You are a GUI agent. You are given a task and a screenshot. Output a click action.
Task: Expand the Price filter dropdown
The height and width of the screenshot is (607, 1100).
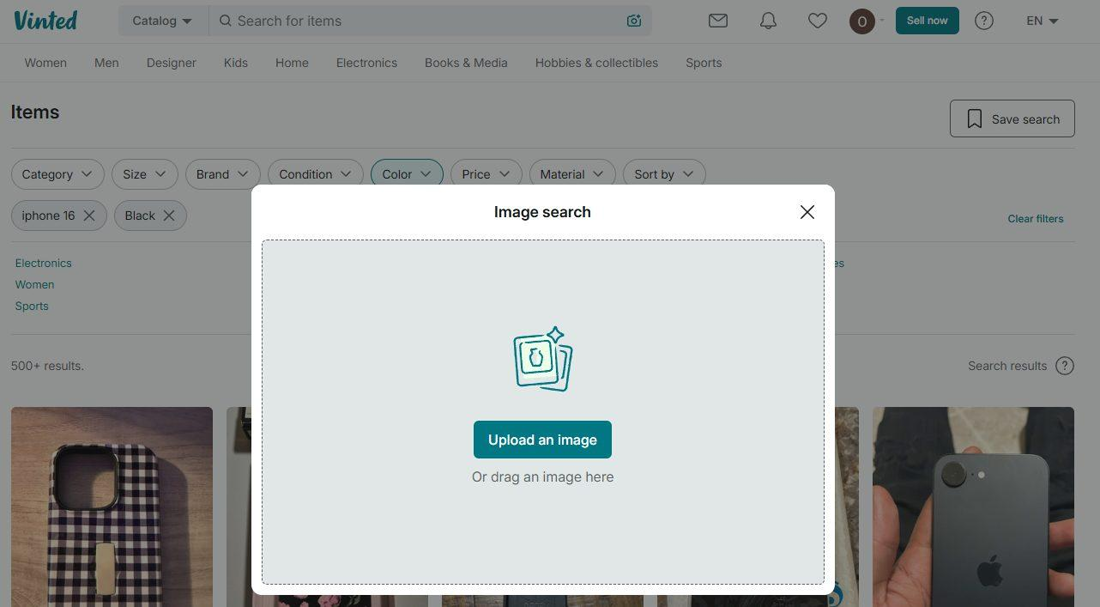486,174
